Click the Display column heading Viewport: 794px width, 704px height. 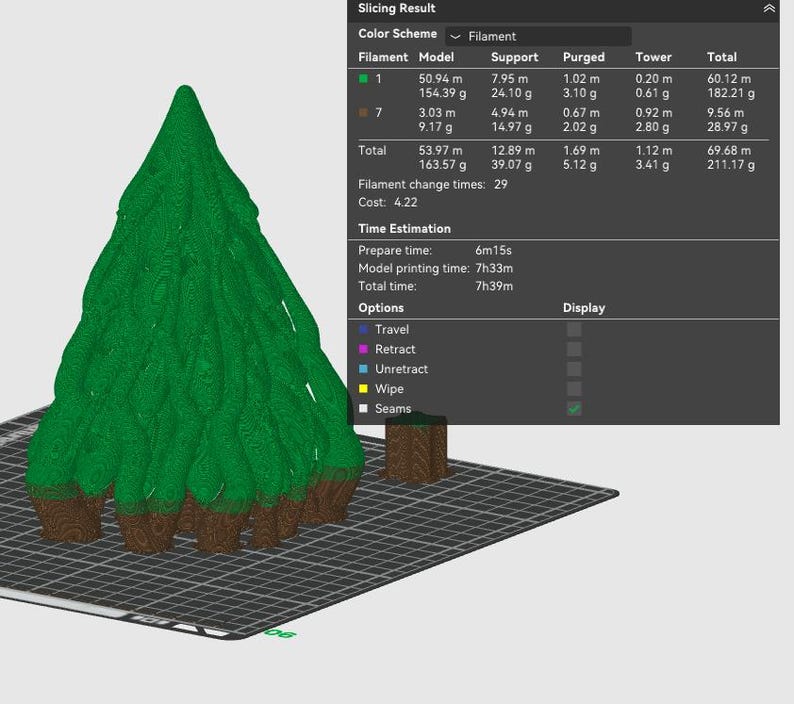click(x=584, y=308)
